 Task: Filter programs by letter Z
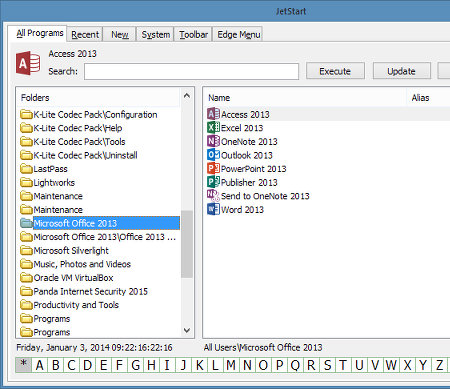coord(440,365)
